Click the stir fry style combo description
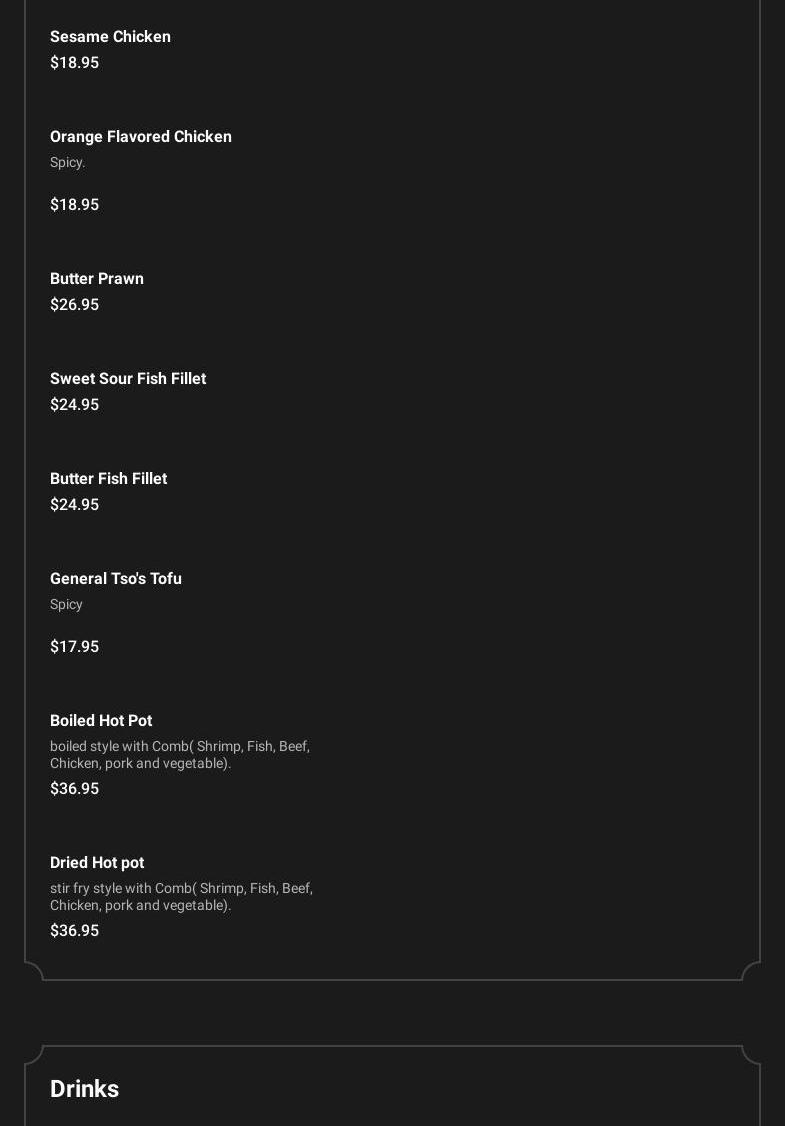This screenshot has height=1126, width=785. (181, 897)
